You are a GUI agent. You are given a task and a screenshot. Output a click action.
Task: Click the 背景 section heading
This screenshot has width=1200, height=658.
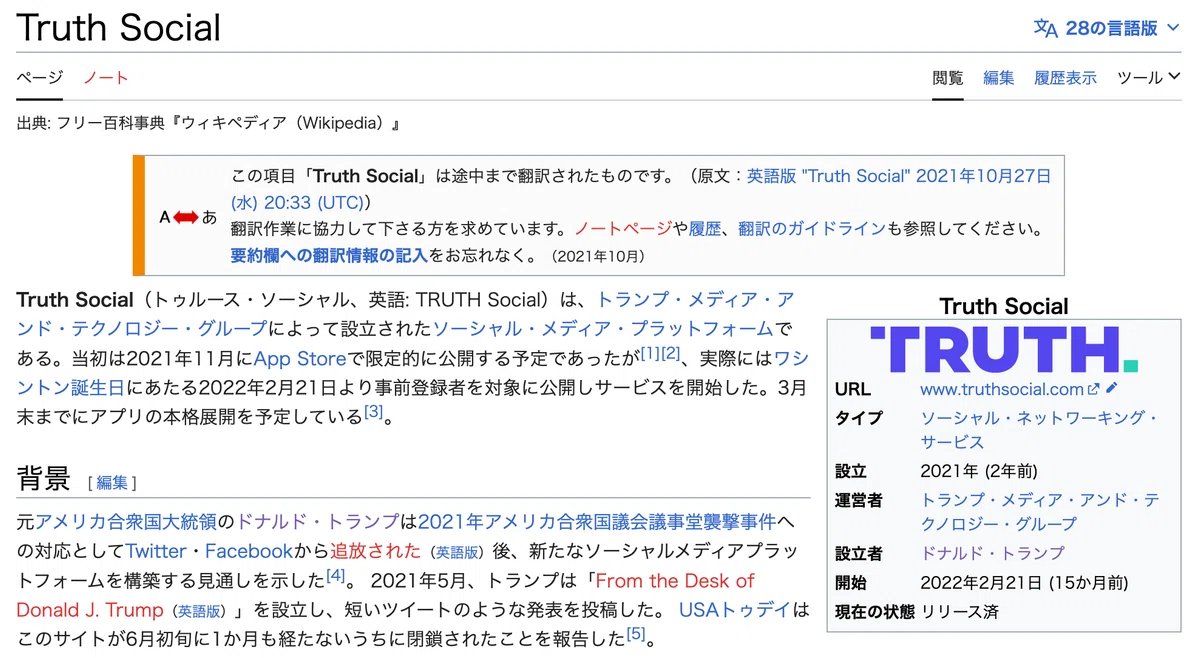[x=44, y=479]
